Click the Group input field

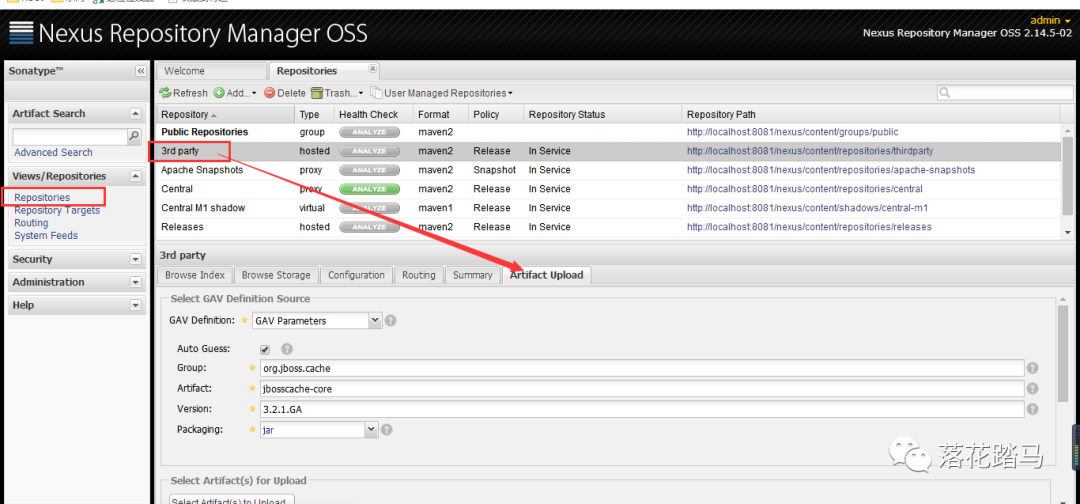click(x=642, y=368)
